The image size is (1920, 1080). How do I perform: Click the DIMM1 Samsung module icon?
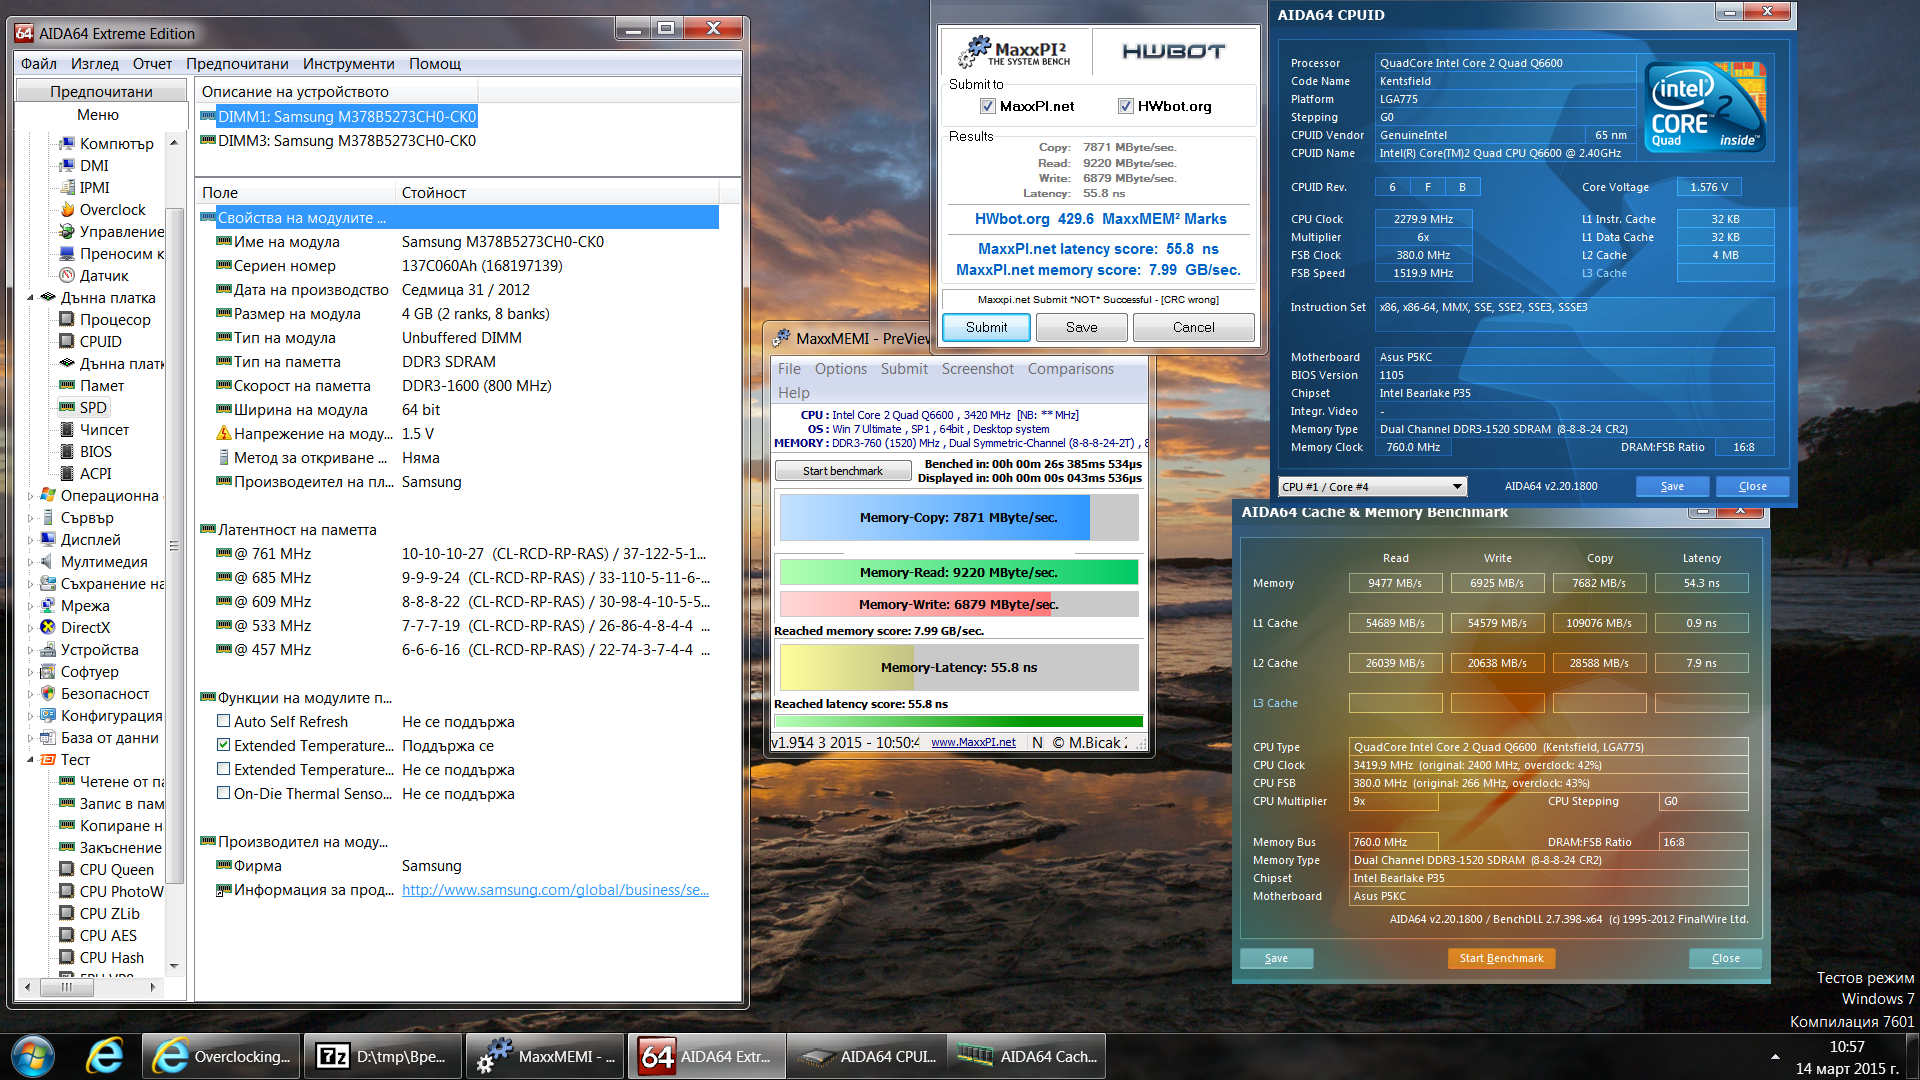coord(208,116)
